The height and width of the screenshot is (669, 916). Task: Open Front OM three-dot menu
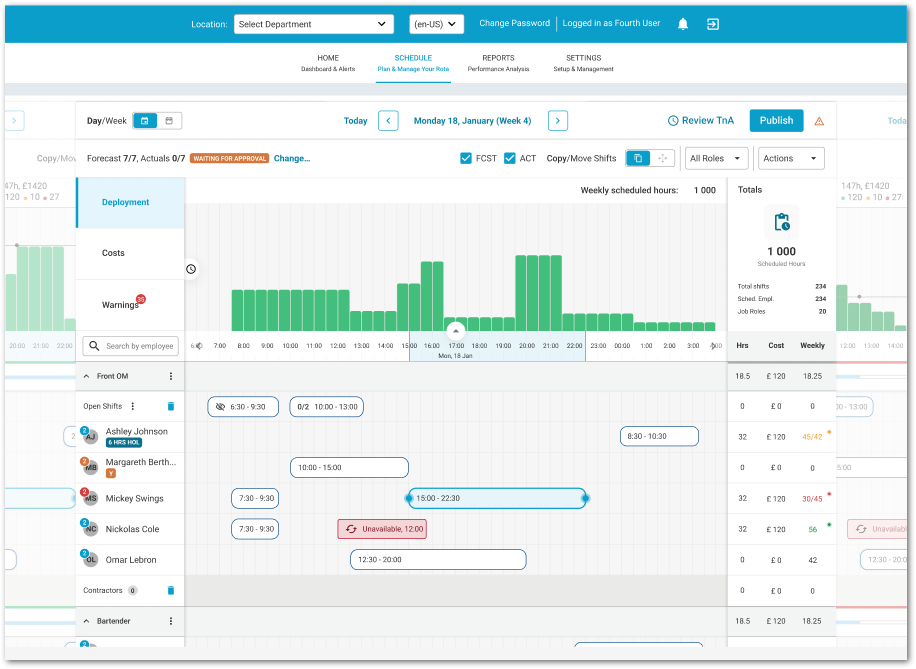tap(171, 376)
